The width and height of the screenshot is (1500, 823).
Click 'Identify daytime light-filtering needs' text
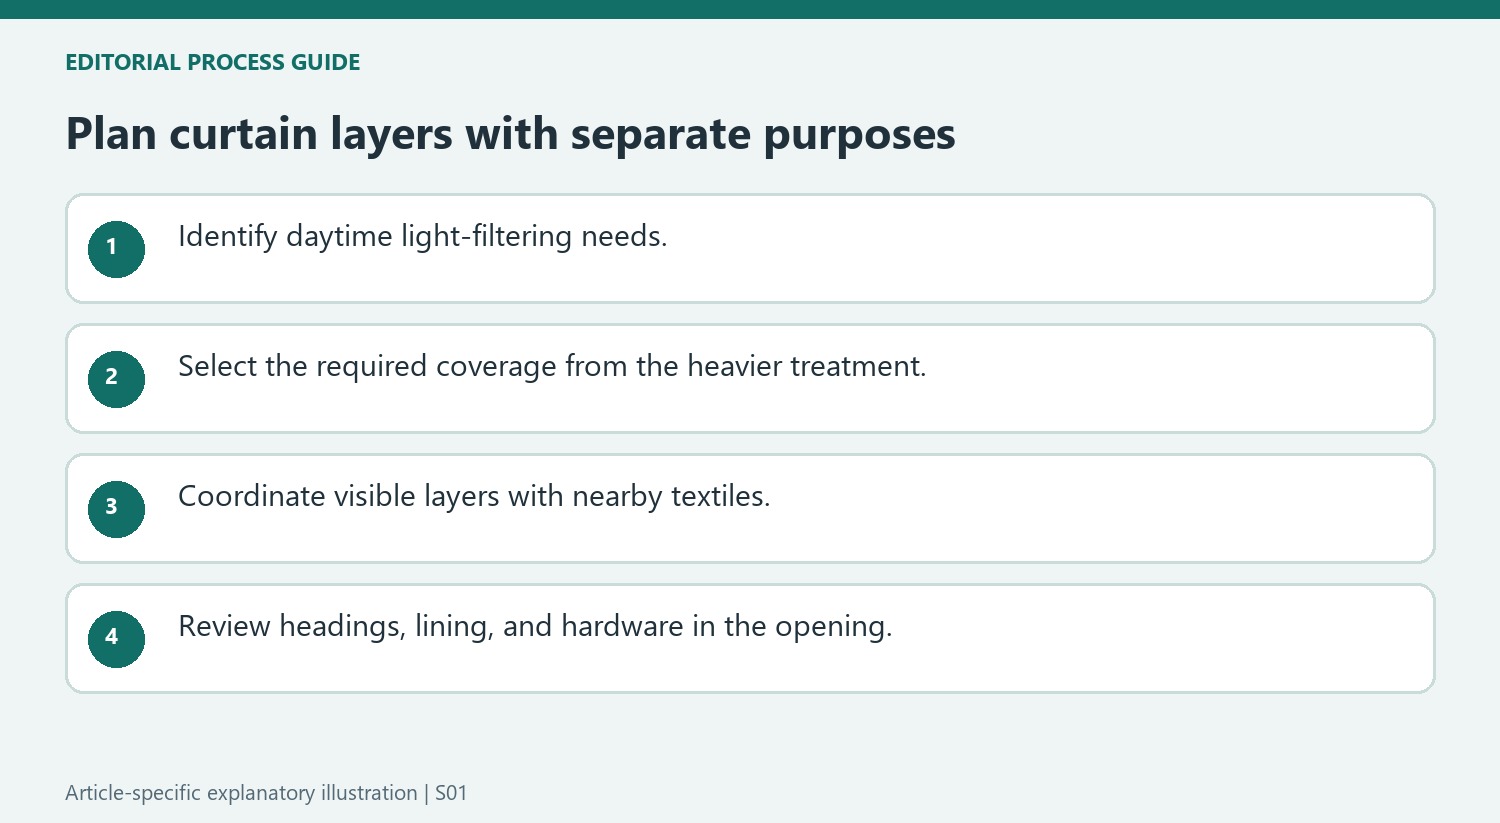(422, 237)
